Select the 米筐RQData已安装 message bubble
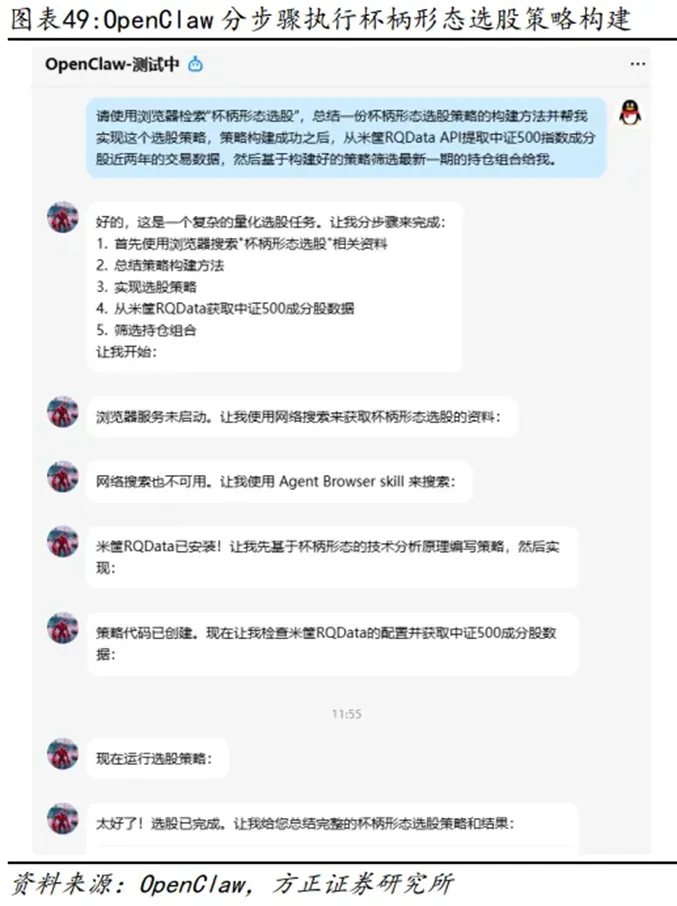Screen dimensions: 677x906 332,557
